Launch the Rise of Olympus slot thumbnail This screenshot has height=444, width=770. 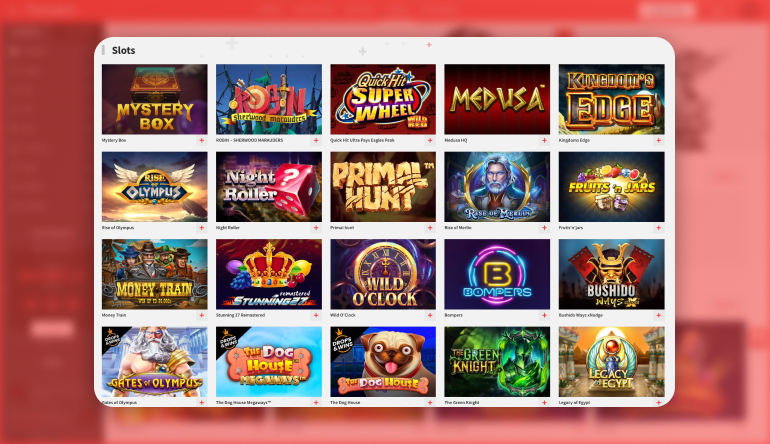pos(155,187)
